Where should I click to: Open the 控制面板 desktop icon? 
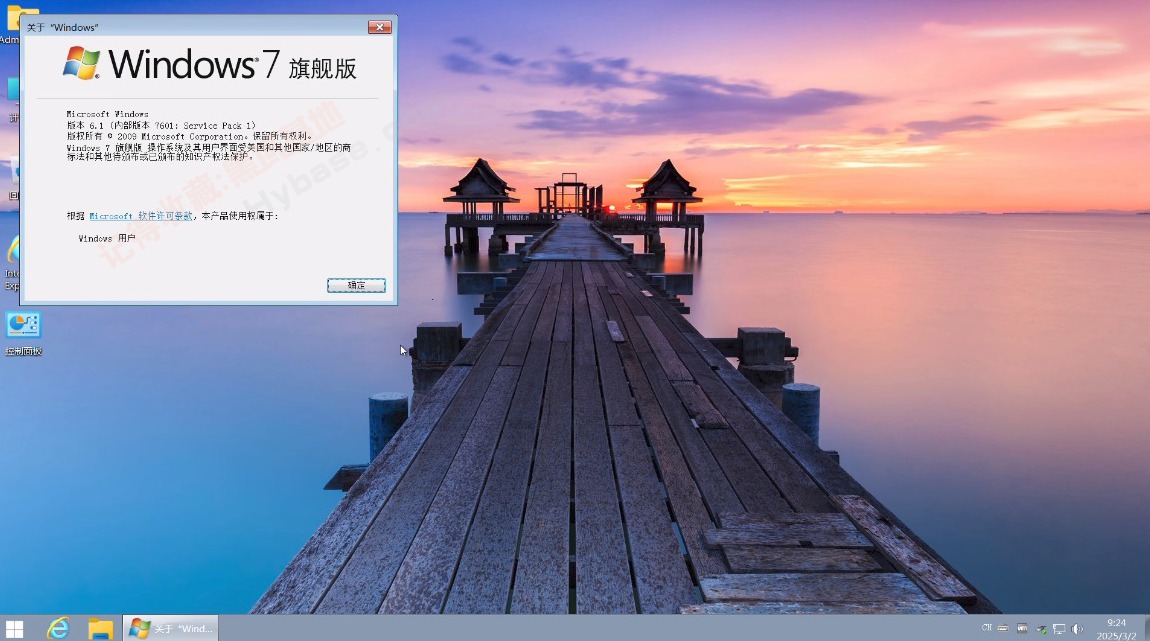(23, 334)
